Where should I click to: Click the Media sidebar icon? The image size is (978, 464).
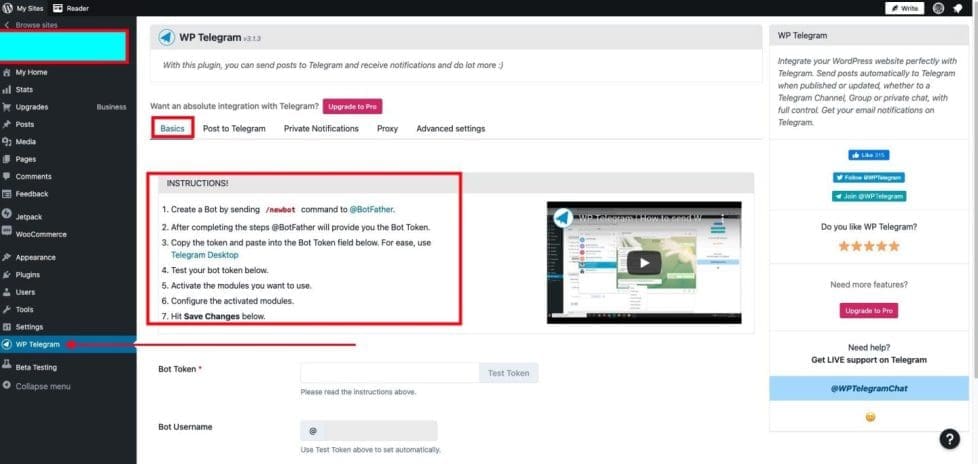[x=7, y=142]
